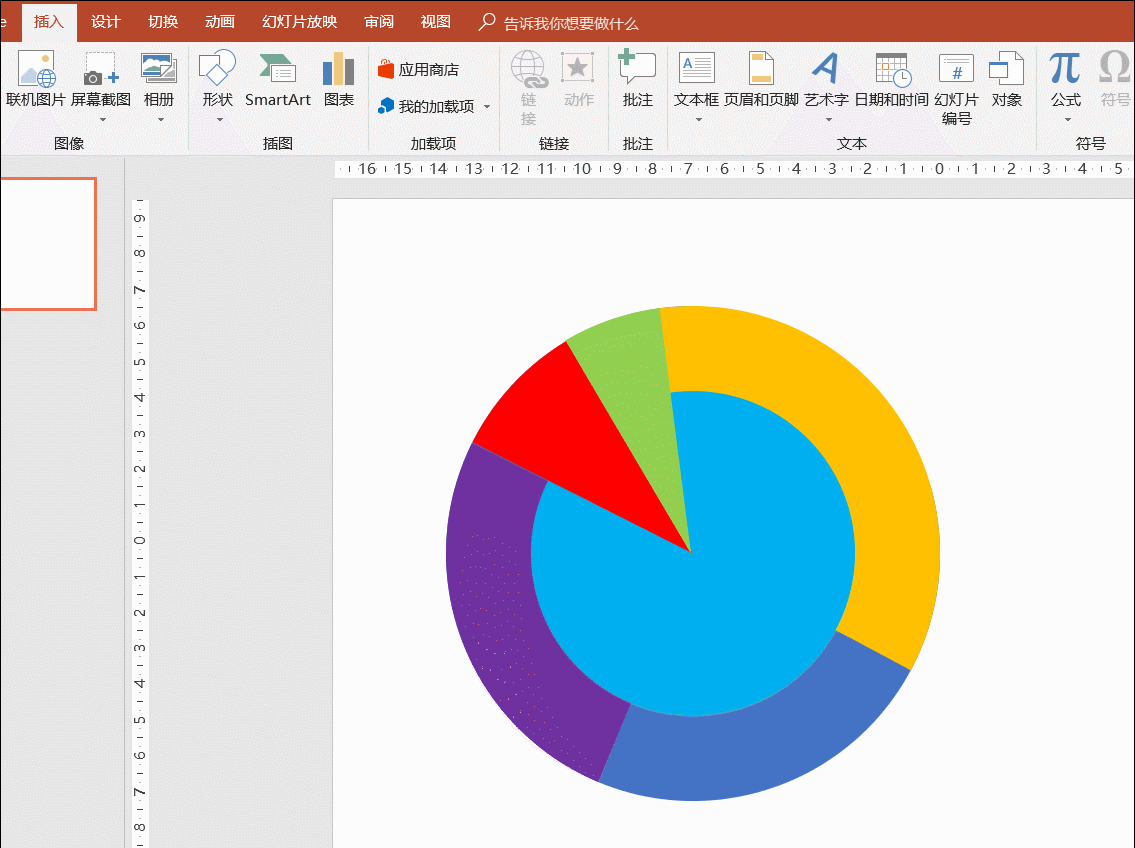Expand the 文本框 text box dropdown
The image size is (1135, 848).
697,120
